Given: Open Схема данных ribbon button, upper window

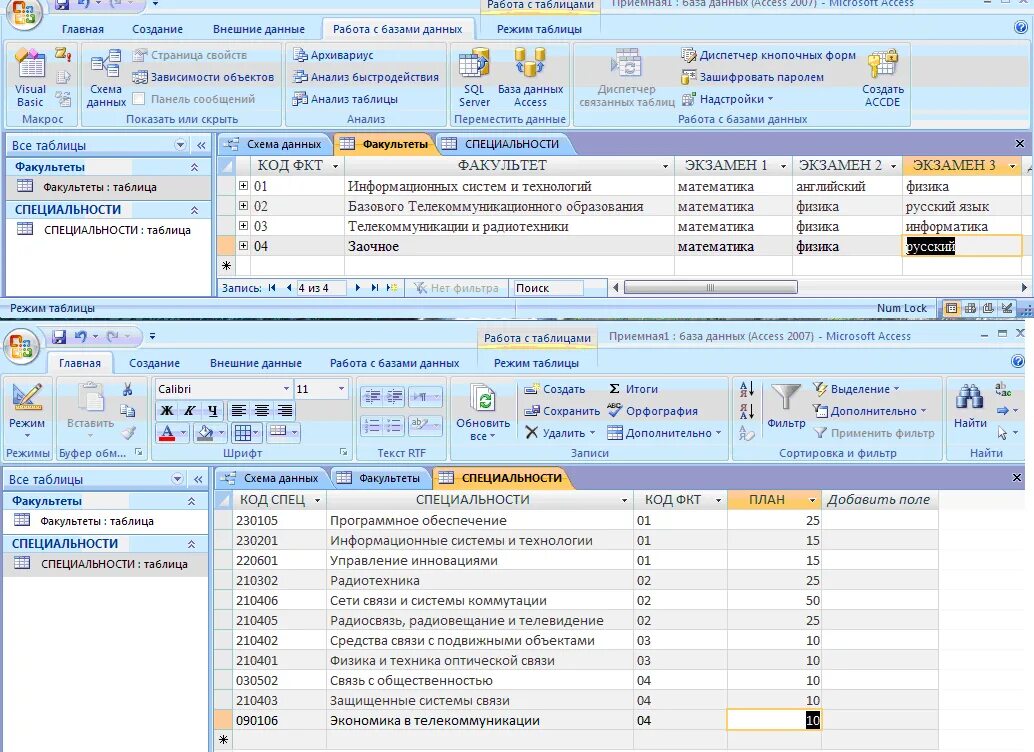Looking at the screenshot, I should (x=106, y=78).
